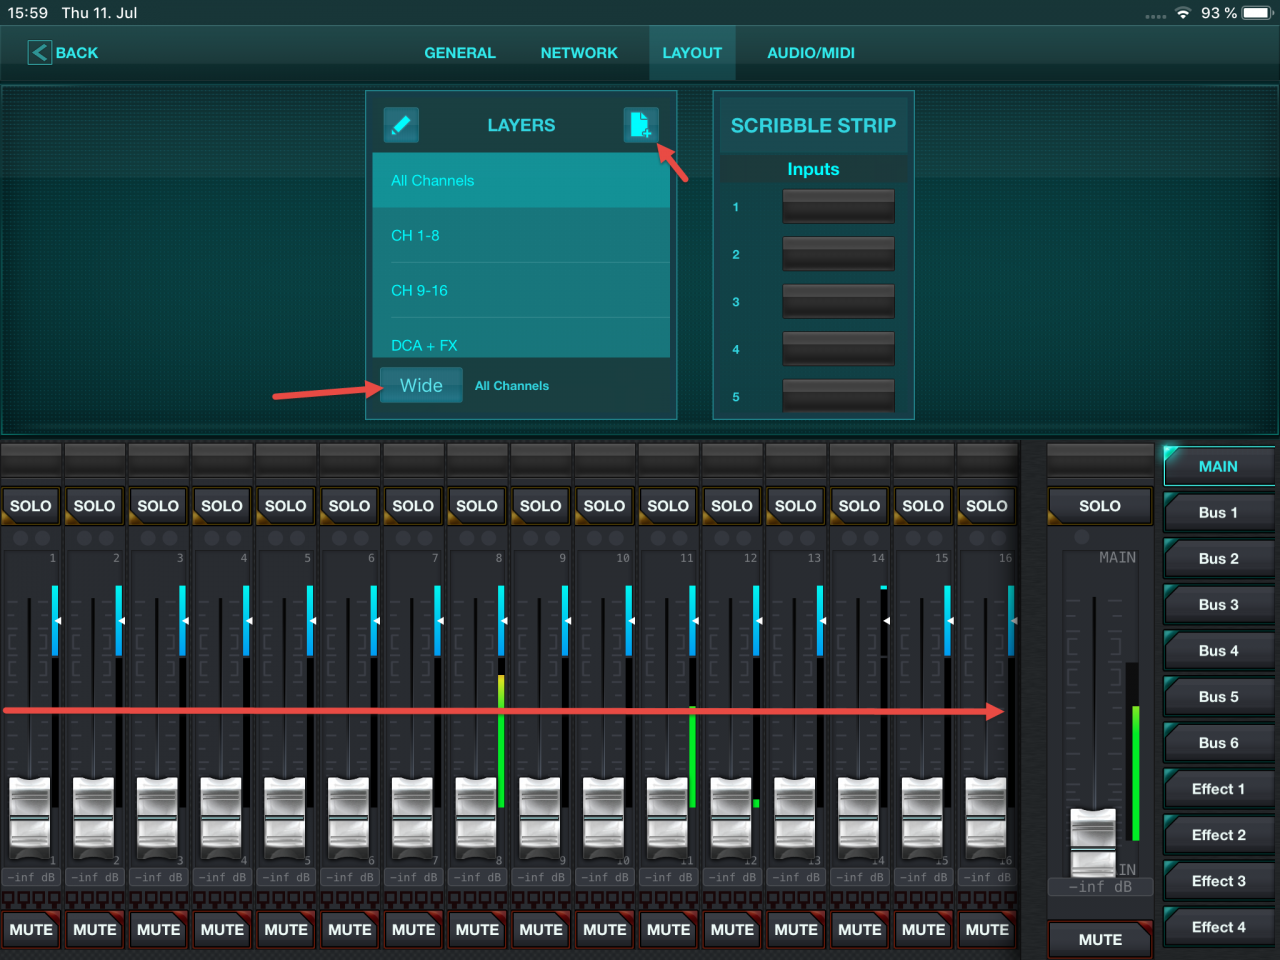Select the Effect 2 send button
The height and width of the screenshot is (960, 1280).
click(1218, 835)
